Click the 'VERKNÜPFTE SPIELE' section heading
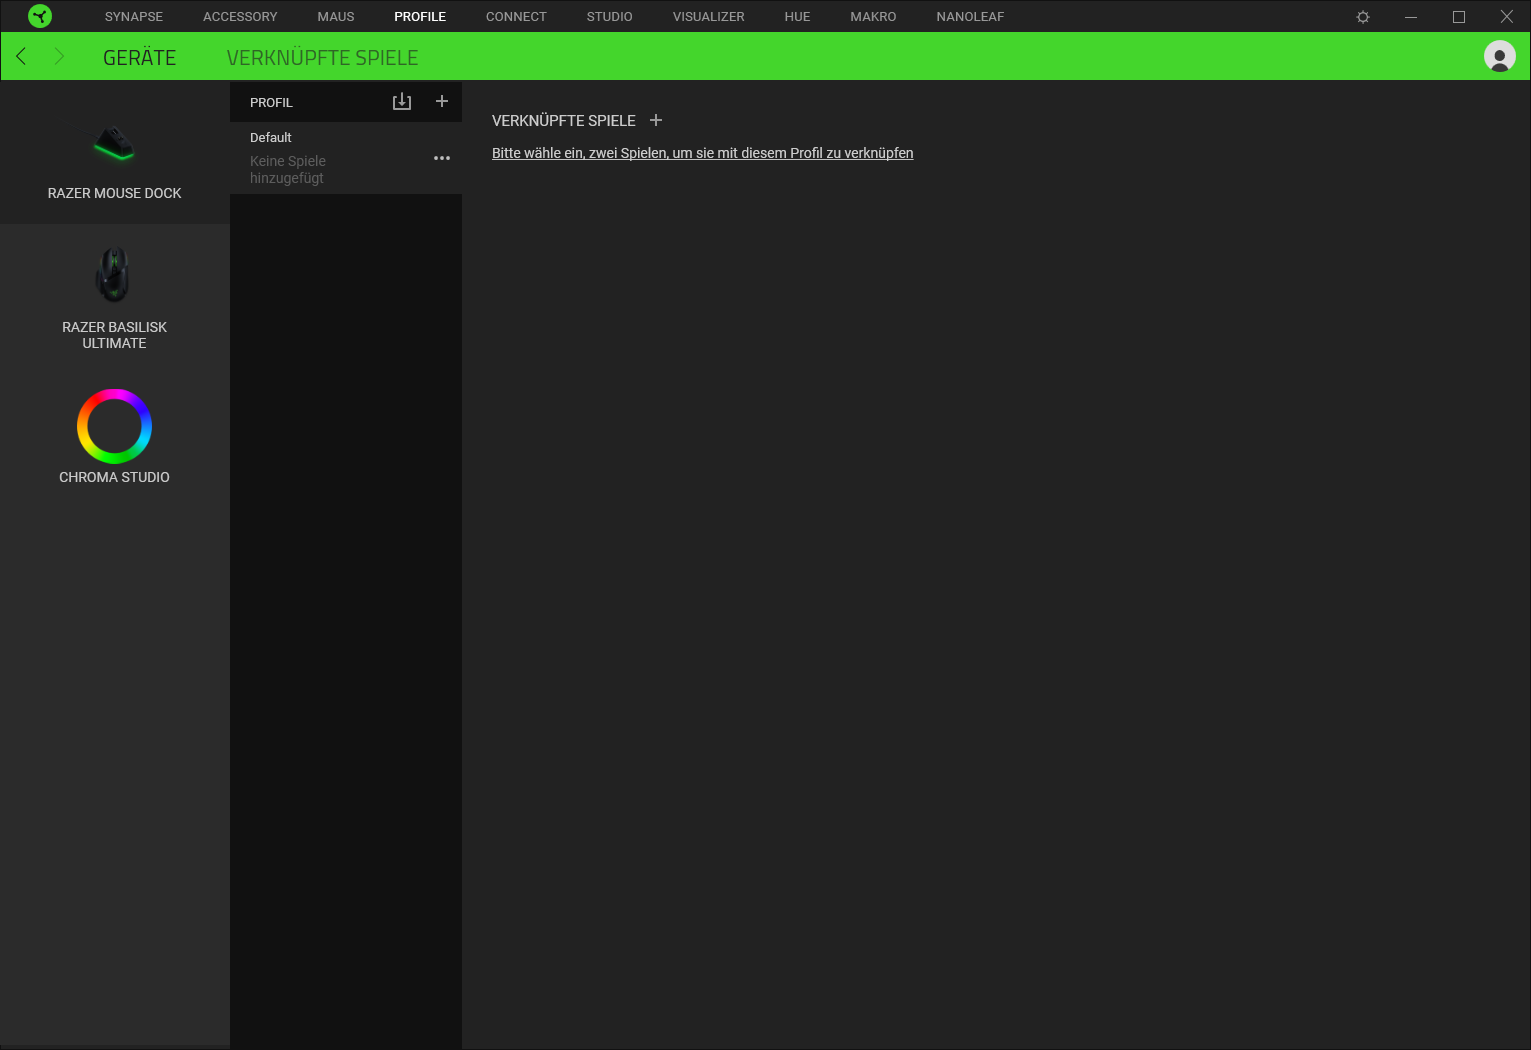The height and width of the screenshot is (1050, 1531). point(564,121)
